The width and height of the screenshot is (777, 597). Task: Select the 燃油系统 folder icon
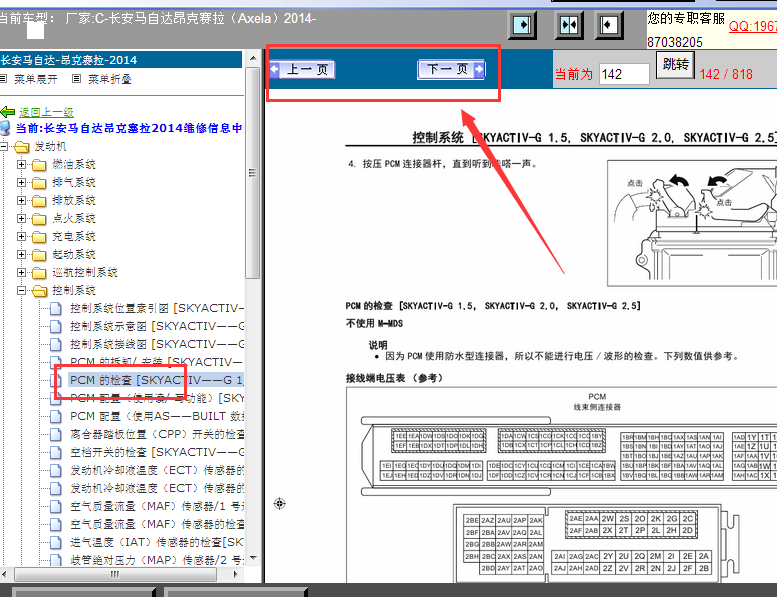pyautogui.click(x=39, y=164)
